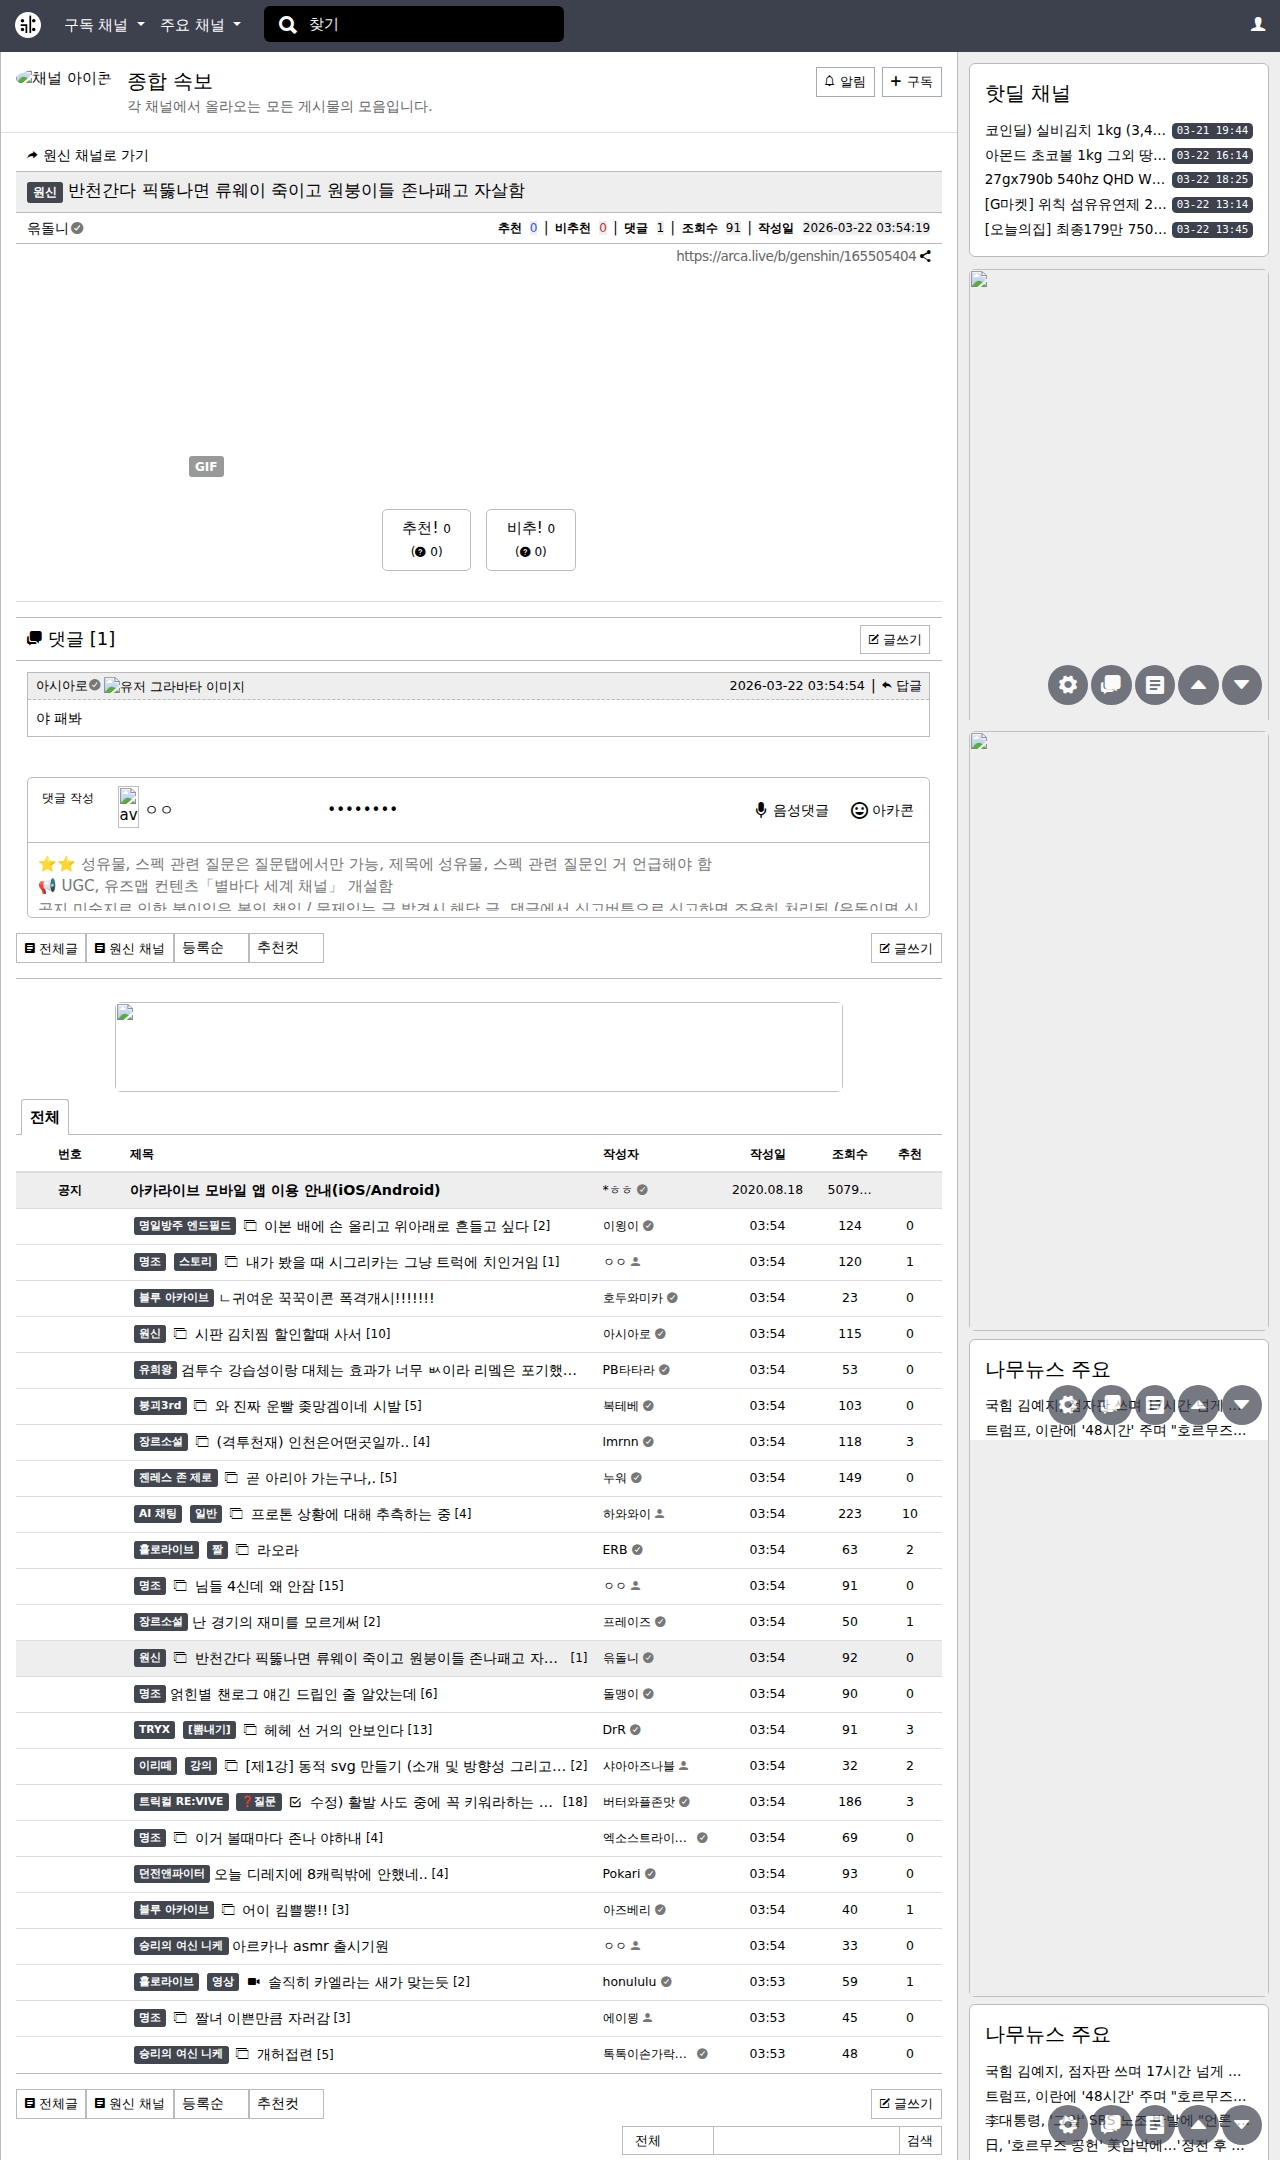Image resolution: width=1280 pixels, height=2160 pixels.
Task: Open the 프로톤 상황에 대해 추측하는 중 post
Action: pyautogui.click(x=350, y=1514)
